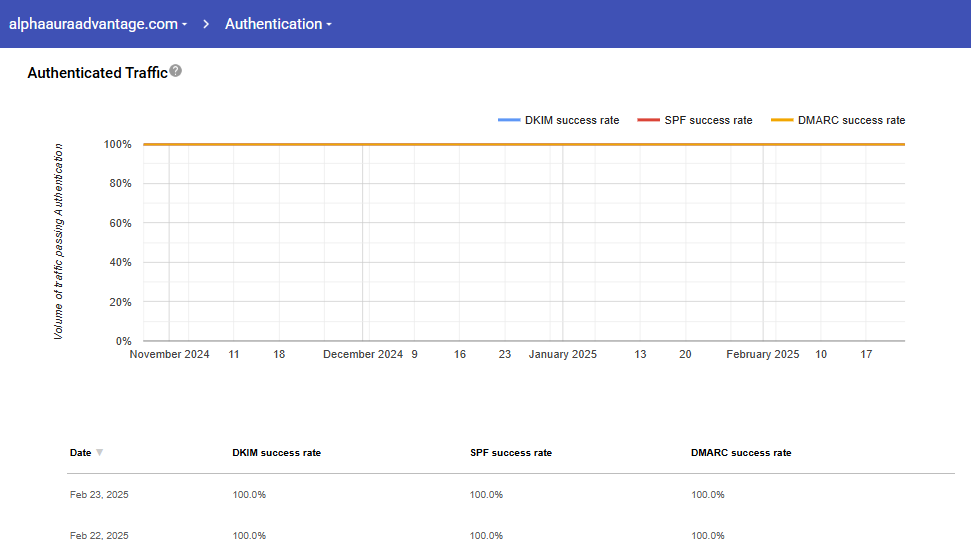The height and width of the screenshot is (550, 971).
Task: Open the alphaauraadvantage.com domain dropdown
Action: coord(98,24)
